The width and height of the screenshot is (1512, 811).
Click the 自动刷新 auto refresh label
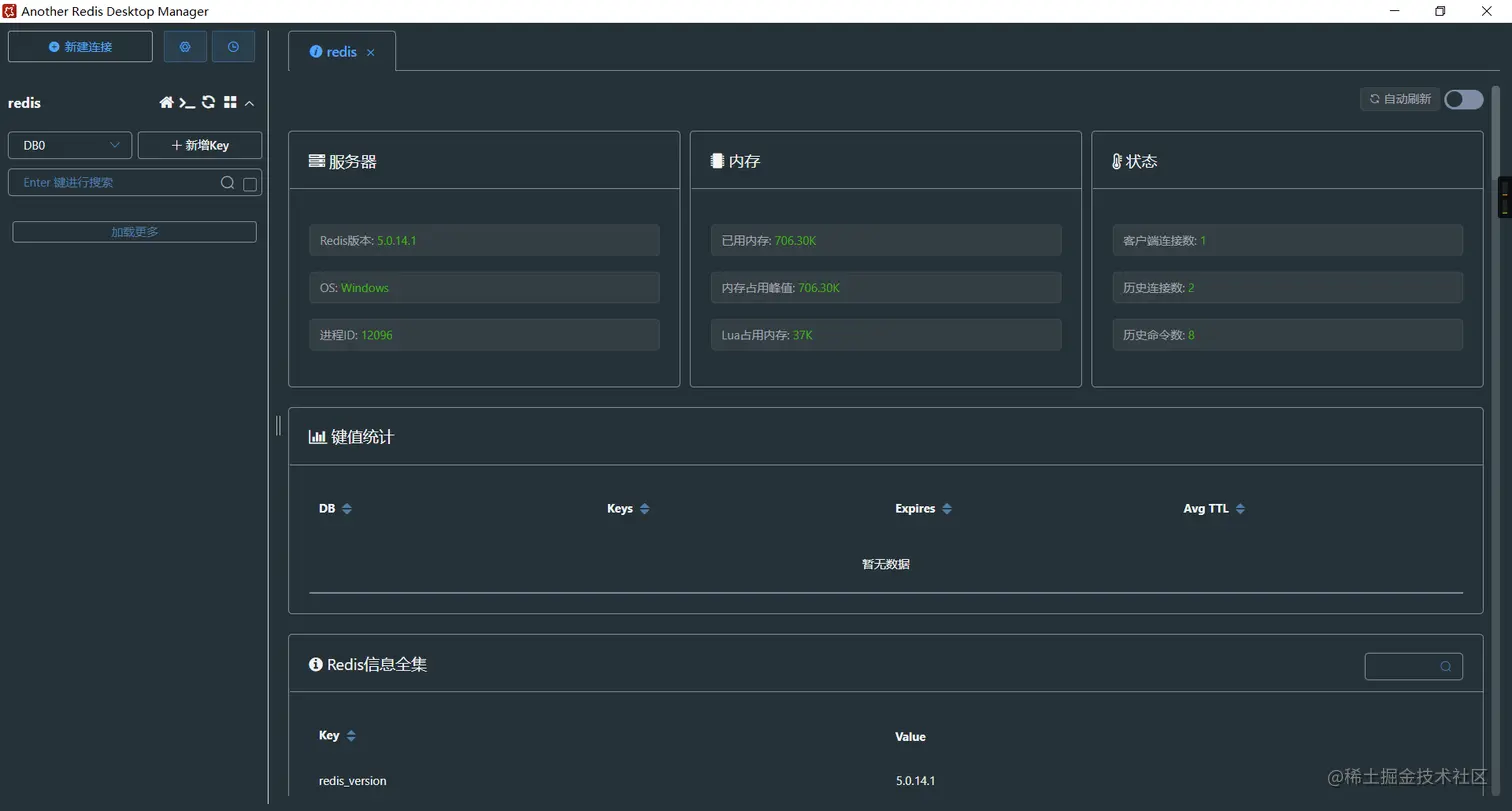tap(1400, 99)
